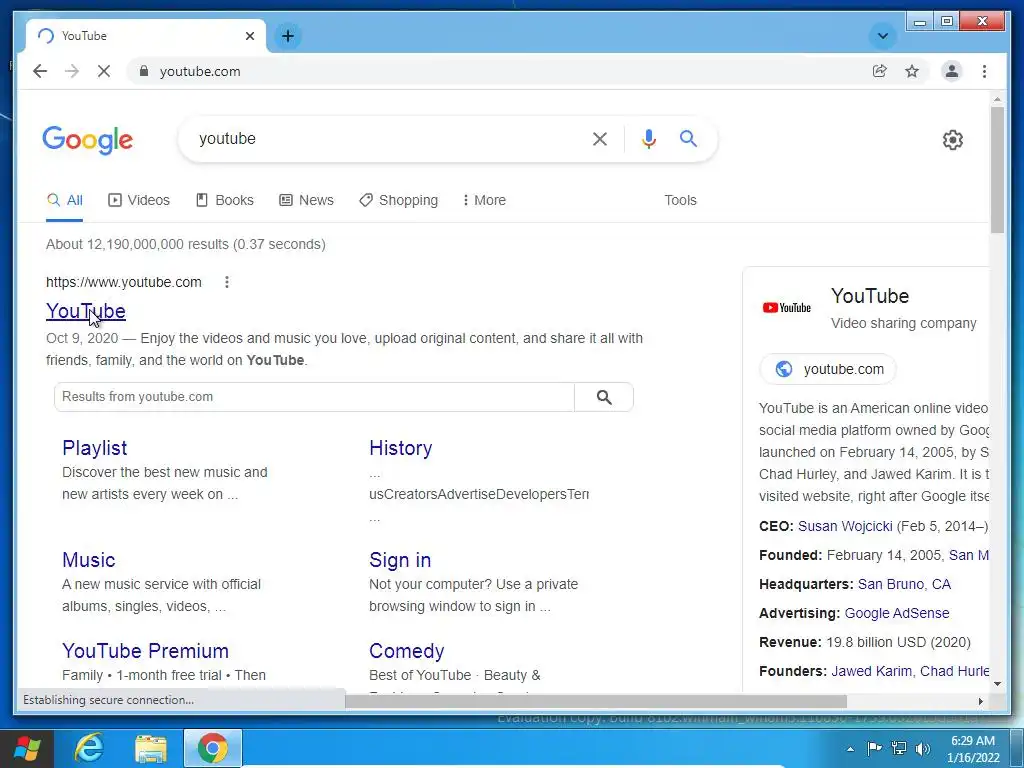1024x768 pixels.
Task: Open Chrome three-dot menu
Action: tap(984, 71)
